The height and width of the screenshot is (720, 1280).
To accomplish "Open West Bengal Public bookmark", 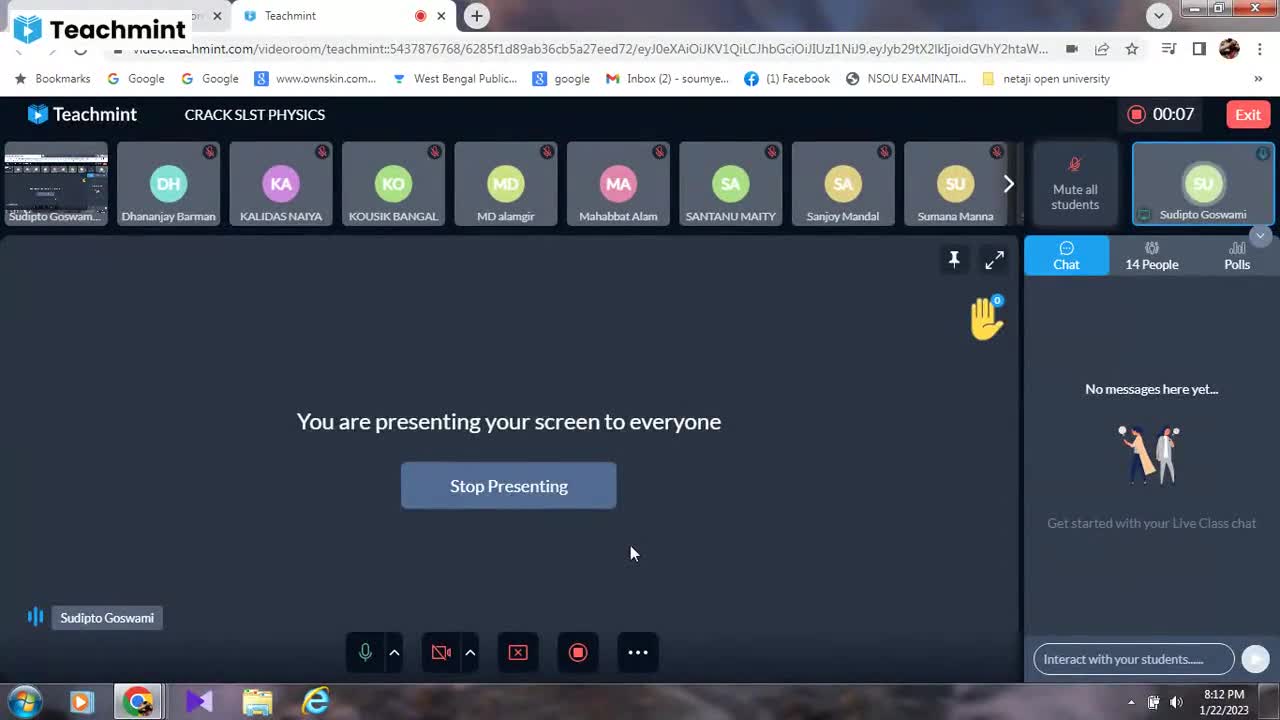I will coord(455,78).
